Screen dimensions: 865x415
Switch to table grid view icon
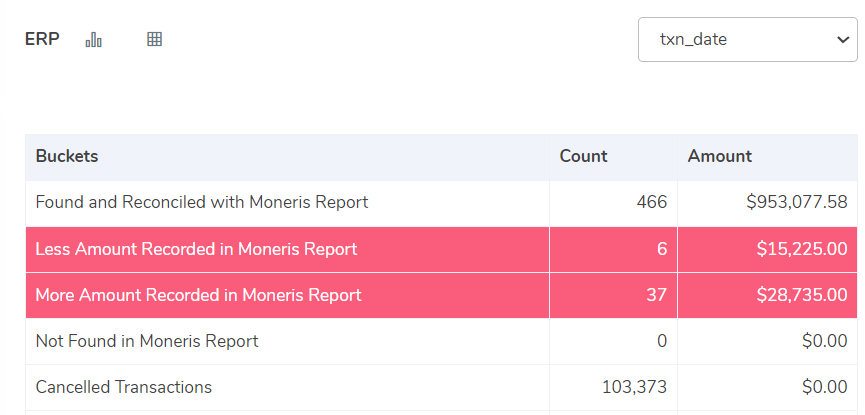[x=154, y=39]
